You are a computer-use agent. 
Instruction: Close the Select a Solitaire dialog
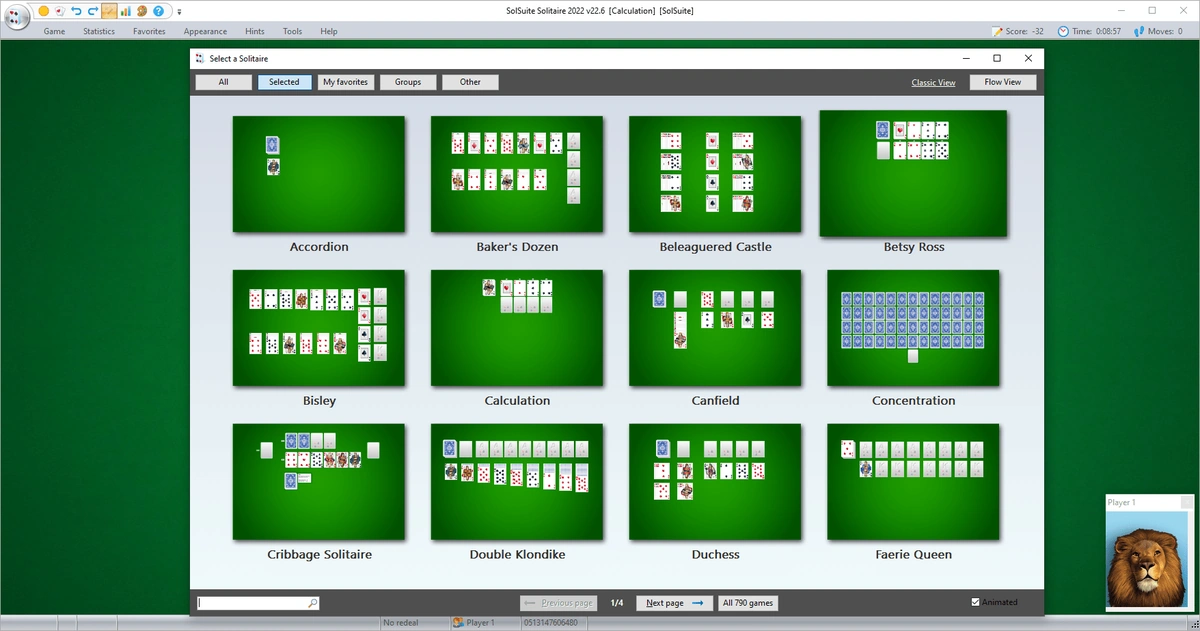1027,59
